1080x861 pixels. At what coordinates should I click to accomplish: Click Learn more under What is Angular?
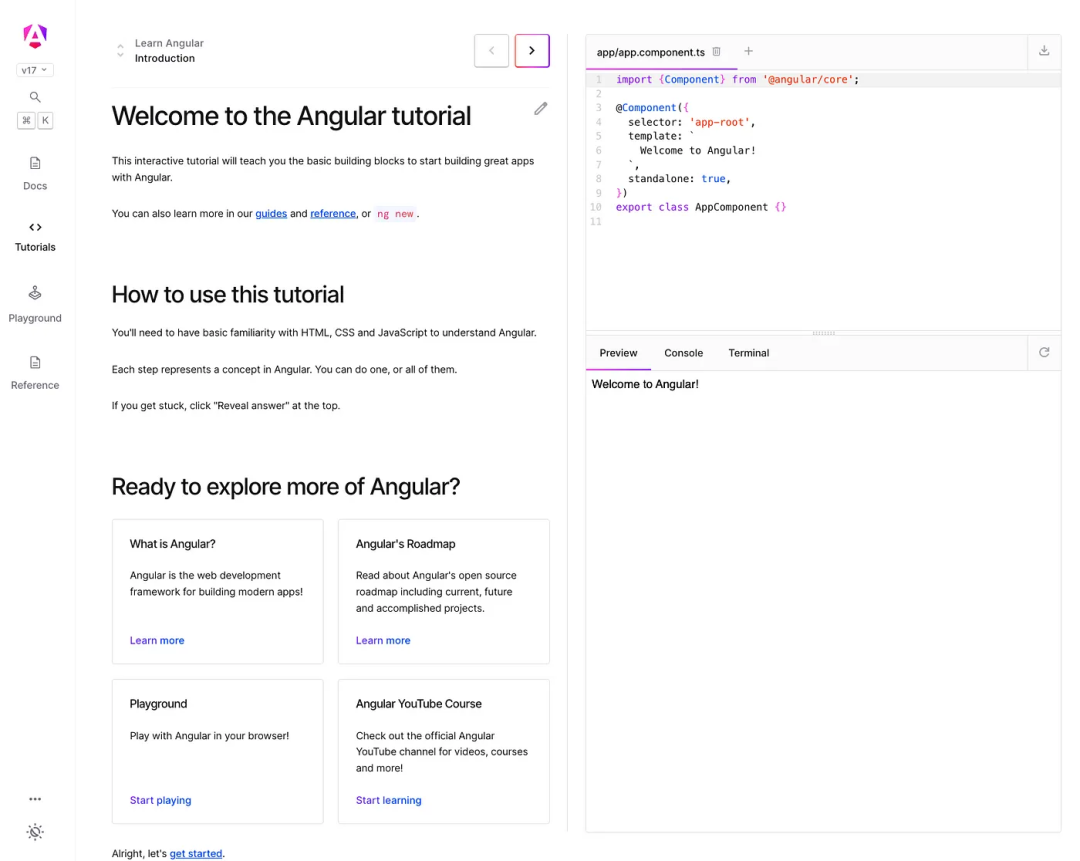coord(157,641)
